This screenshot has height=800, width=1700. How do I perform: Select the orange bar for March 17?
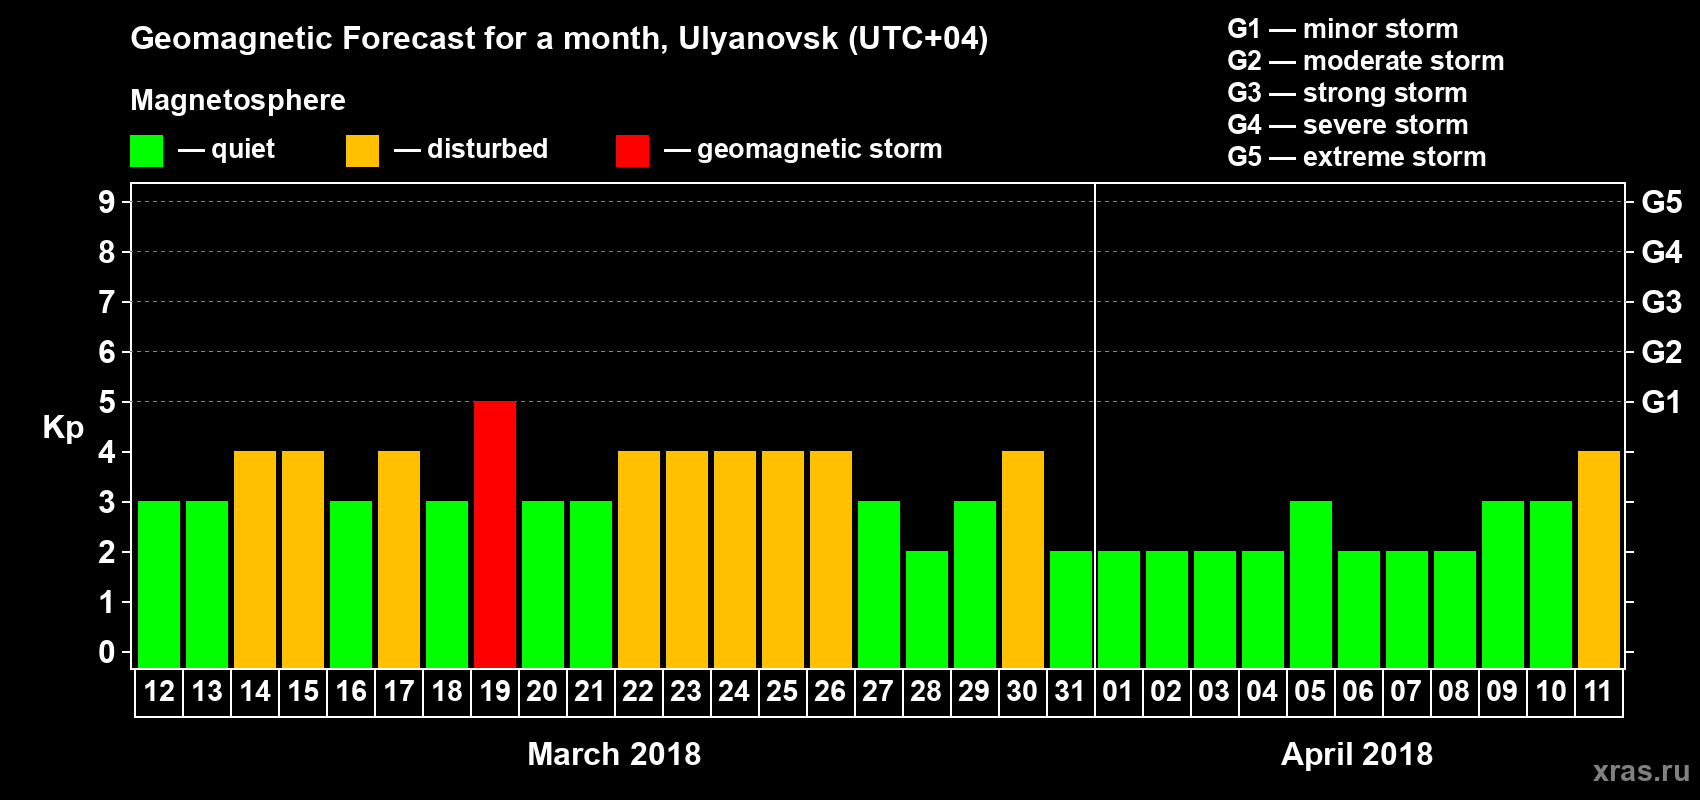point(399,559)
